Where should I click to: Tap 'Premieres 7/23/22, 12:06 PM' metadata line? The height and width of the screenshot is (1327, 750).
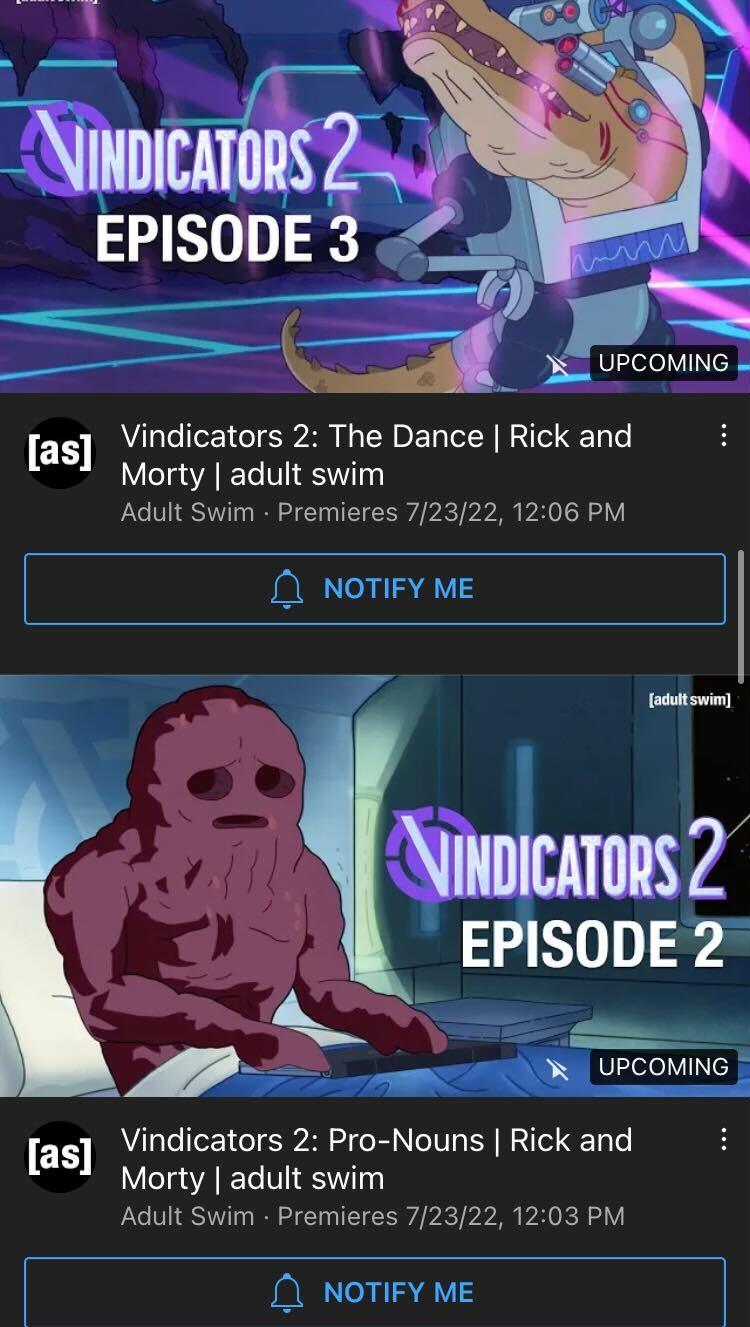click(451, 512)
